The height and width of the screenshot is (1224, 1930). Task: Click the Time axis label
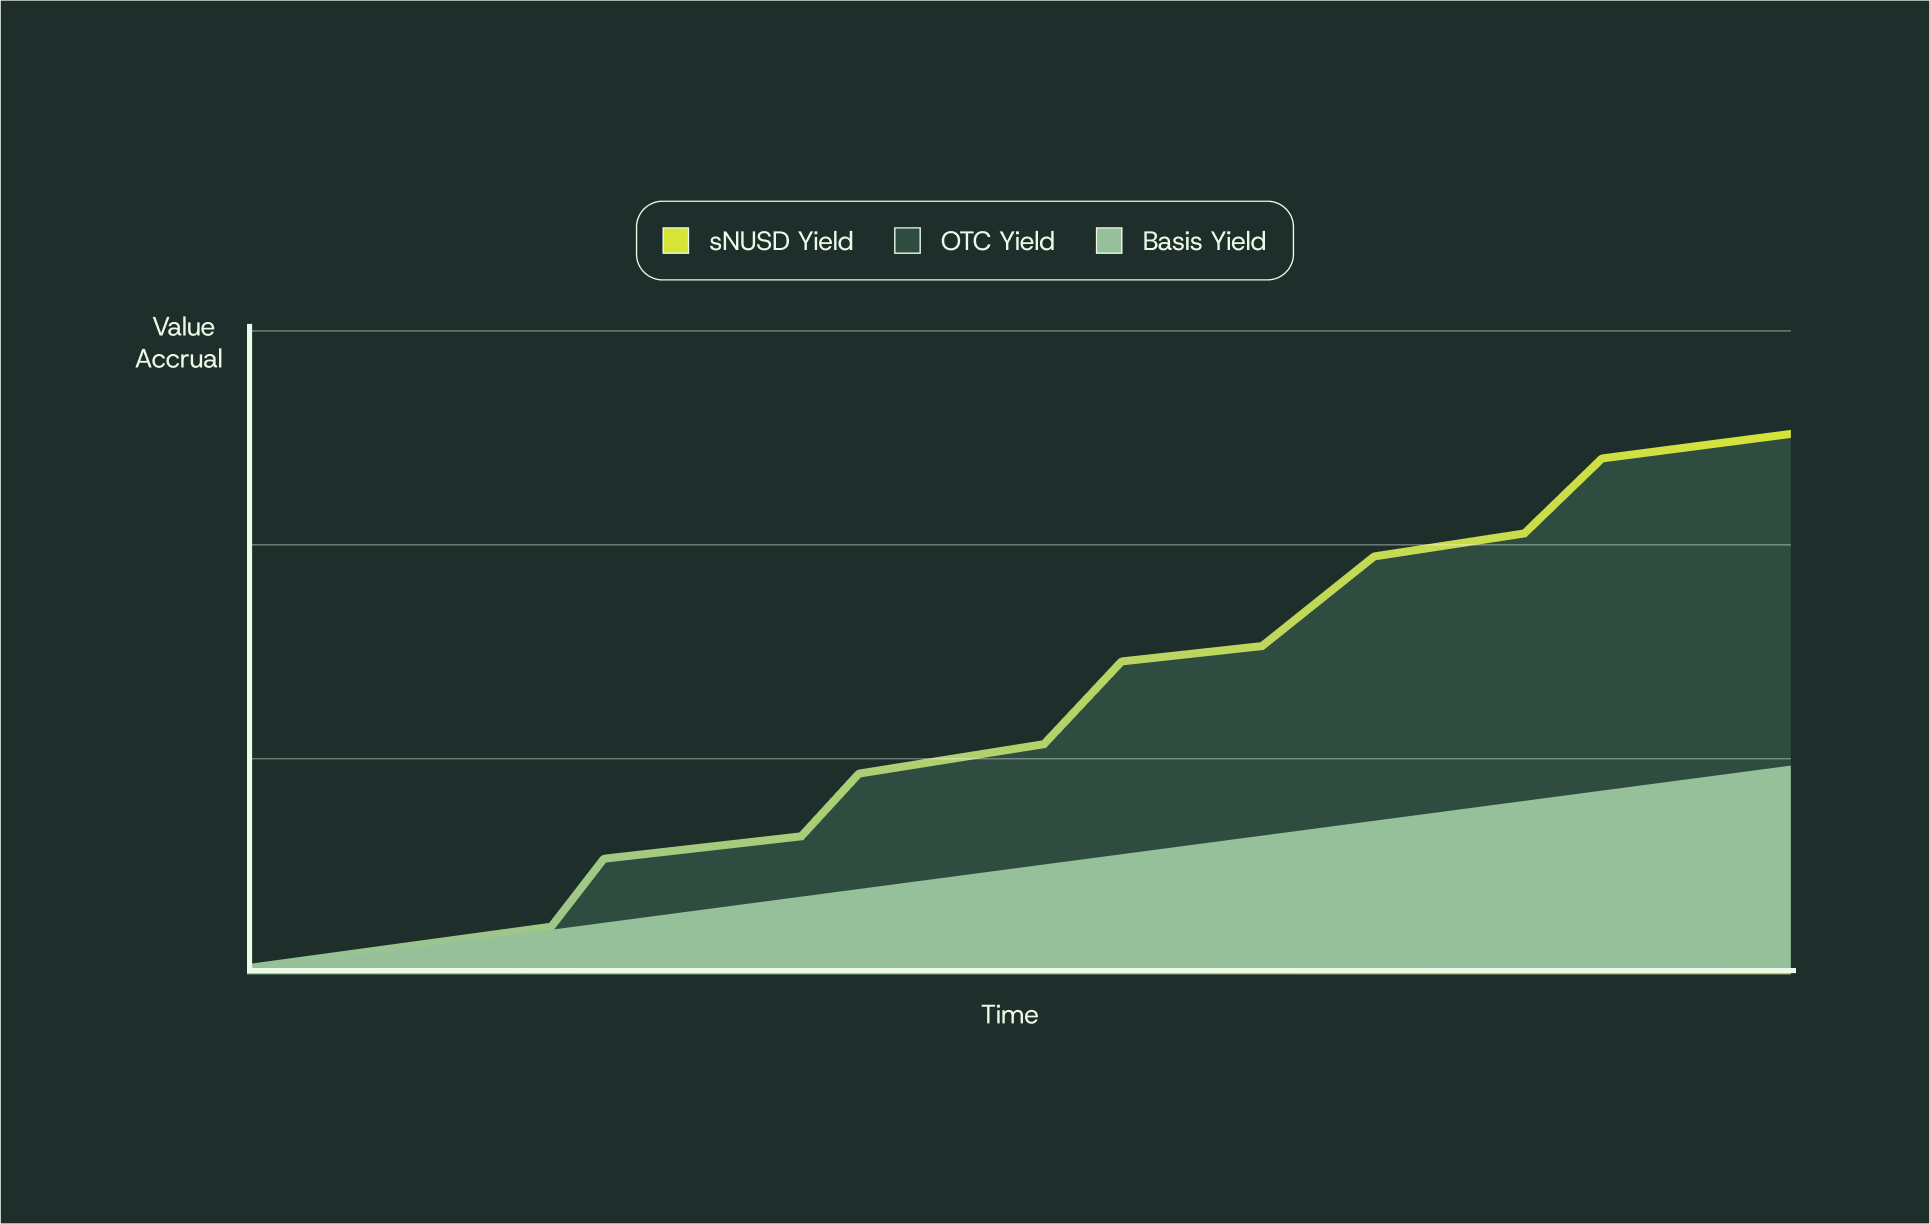click(1009, 1015)
